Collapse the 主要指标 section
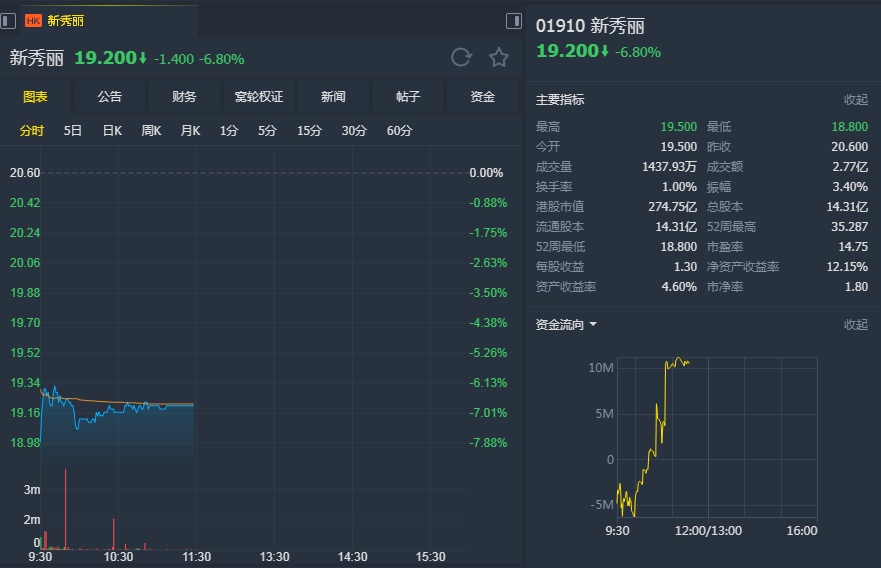Image resolution: width=881 pixels, height=568 pixels. pos(855,100)
